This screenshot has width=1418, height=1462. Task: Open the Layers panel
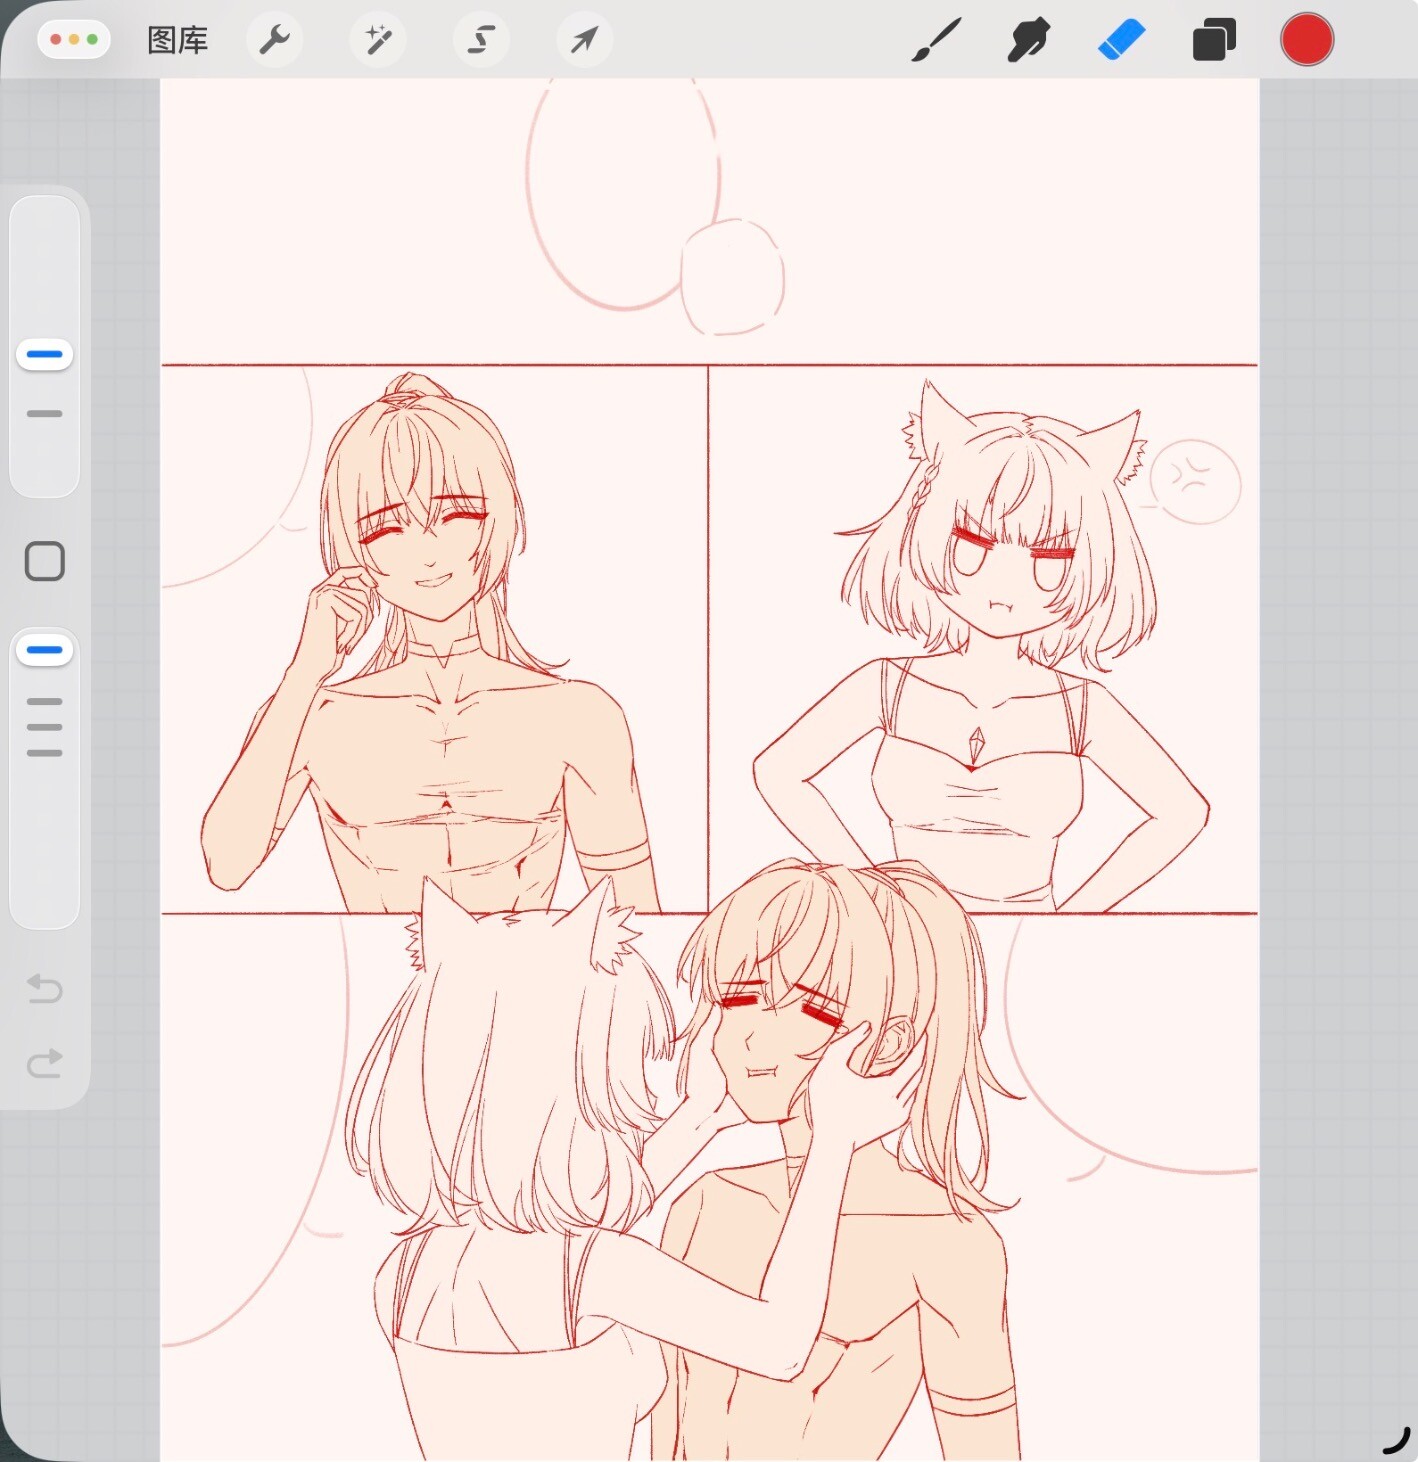(x=1214, y=40)
